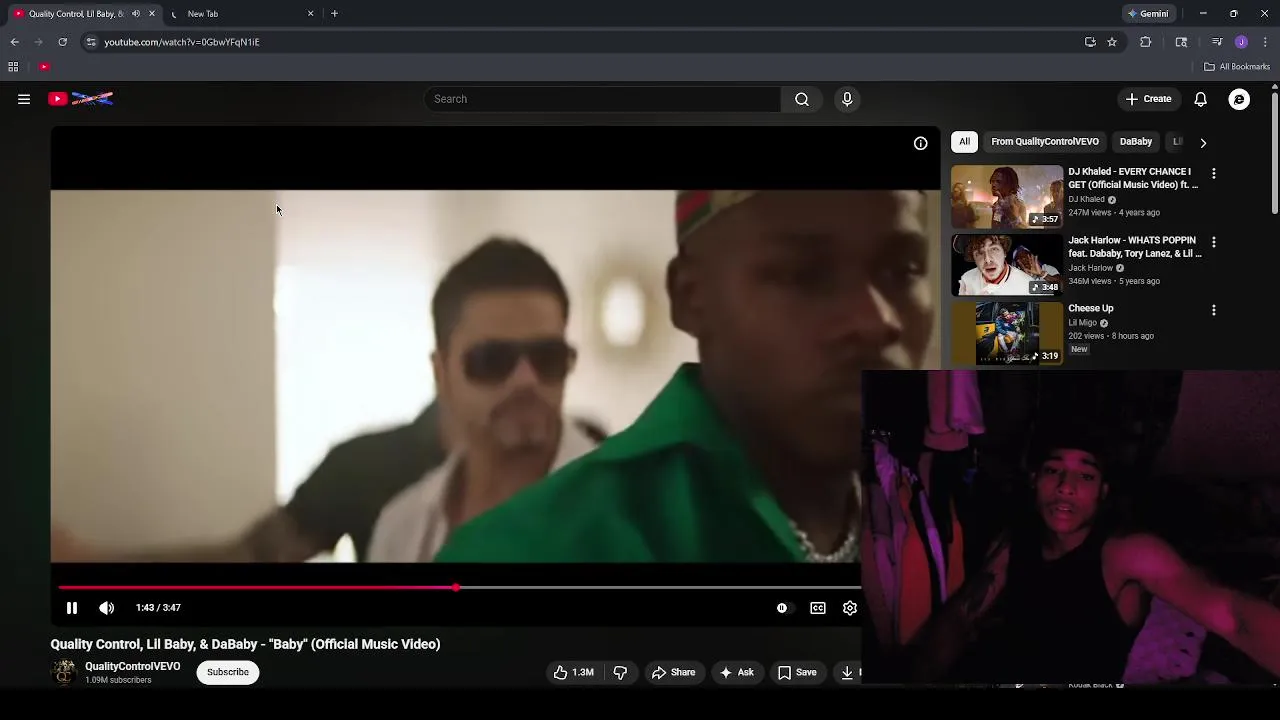Open the Chrome three-dot menu

click(x=1265, y=42)
